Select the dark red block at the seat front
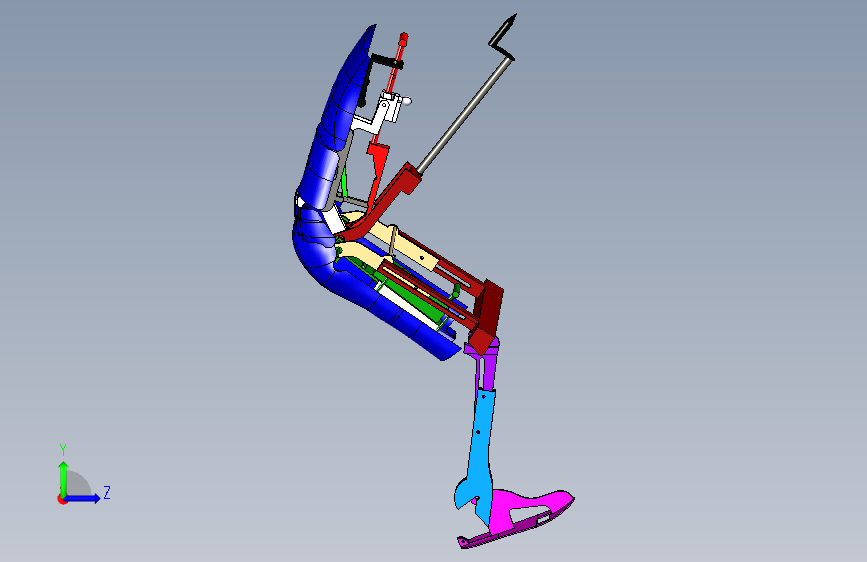Screen dimensions: 867x562 point(489,313)
